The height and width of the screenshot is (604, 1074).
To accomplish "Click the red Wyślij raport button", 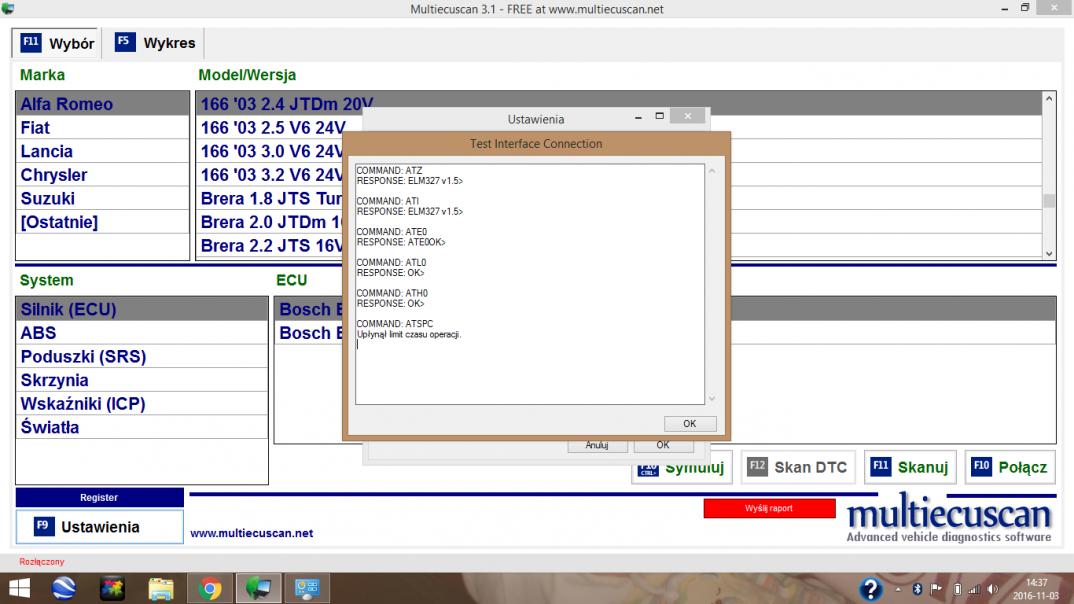I will pos(769,508).
